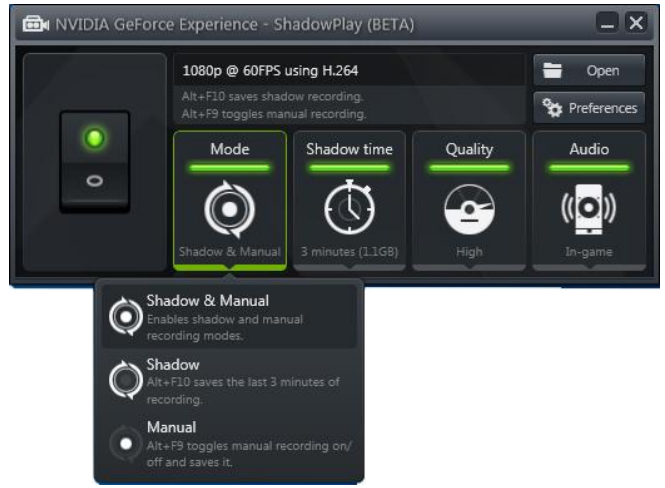
Task: Select Shadow mode option in menu
Action: [229, 381]
